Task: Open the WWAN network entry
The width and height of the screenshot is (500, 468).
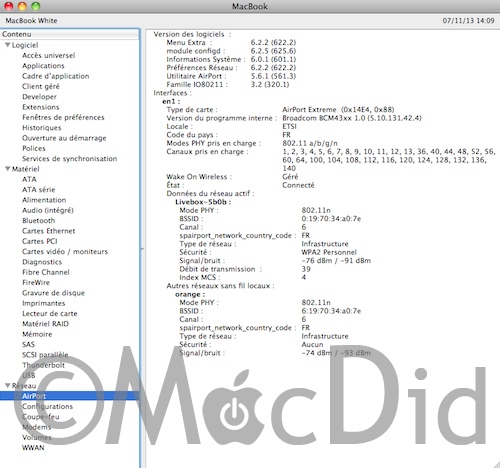Action: pyautogui.click(x=33, y=448)
